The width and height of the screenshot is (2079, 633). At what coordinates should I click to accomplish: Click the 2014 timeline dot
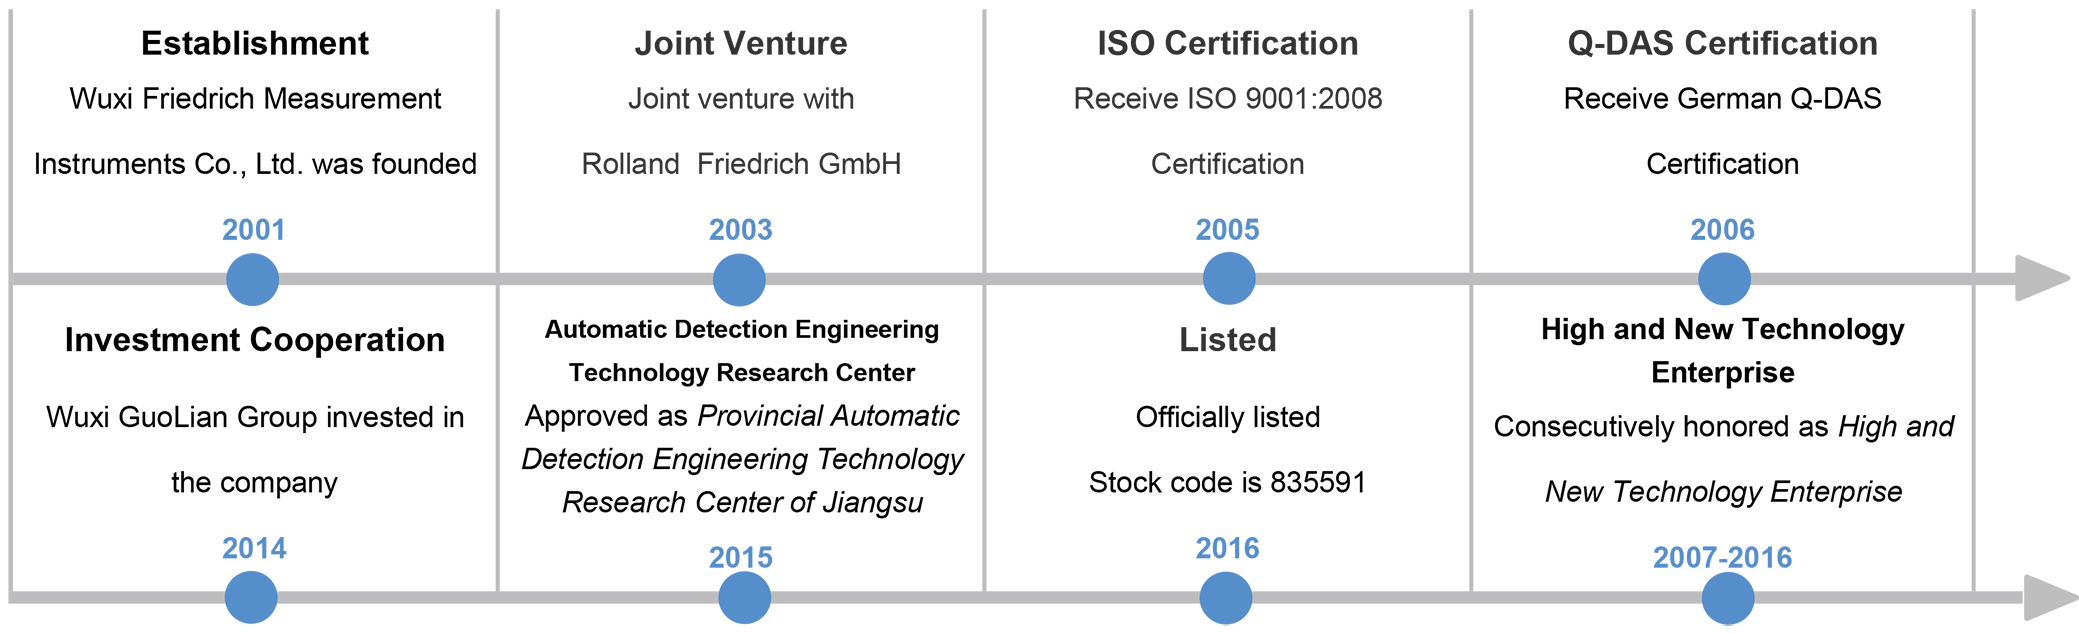tap(251, 597)
